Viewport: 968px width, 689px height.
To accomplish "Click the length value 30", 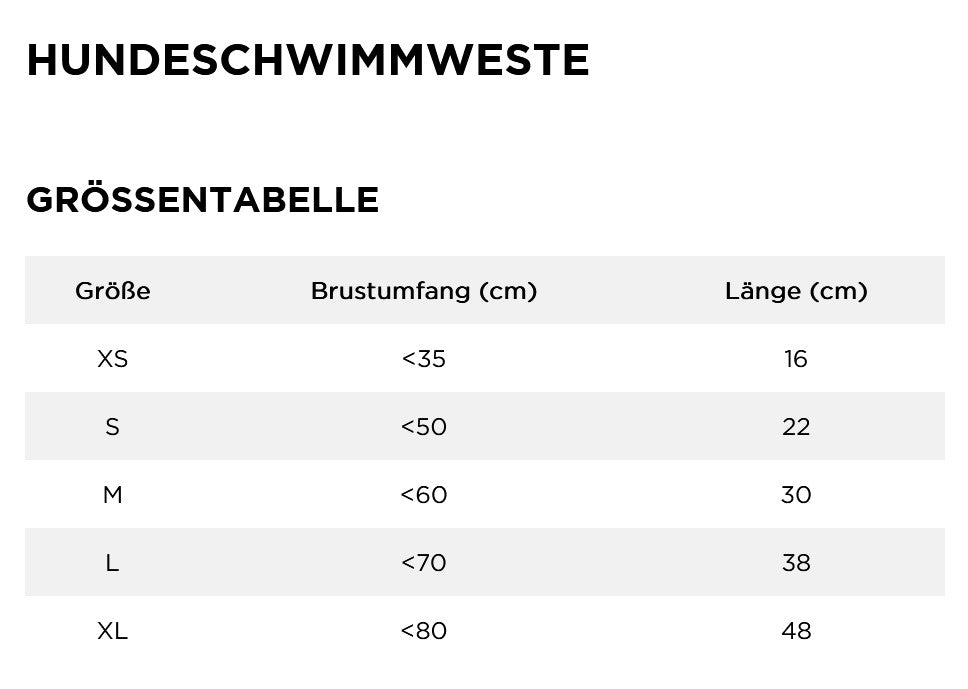I will 796,495.
